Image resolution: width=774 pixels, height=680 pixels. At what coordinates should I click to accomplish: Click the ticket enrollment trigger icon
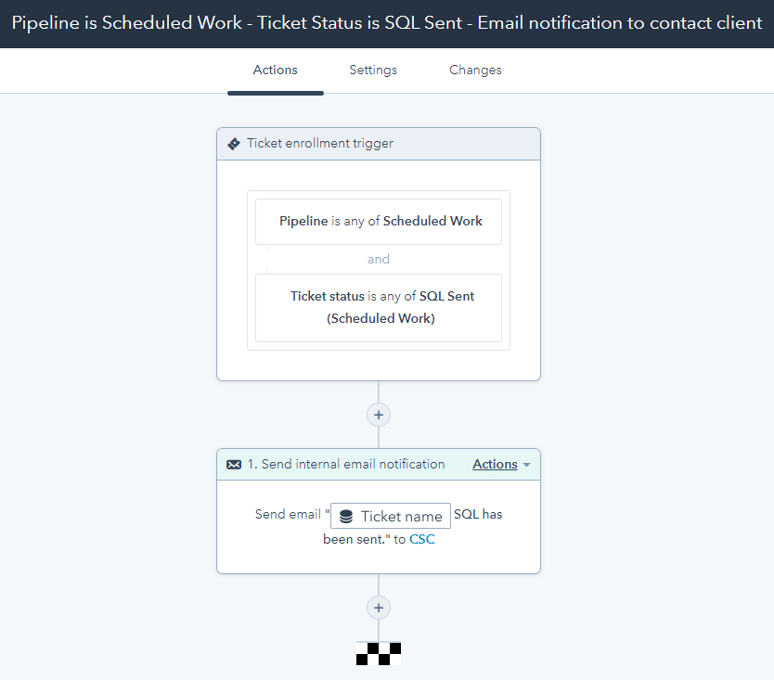(234, 144)
